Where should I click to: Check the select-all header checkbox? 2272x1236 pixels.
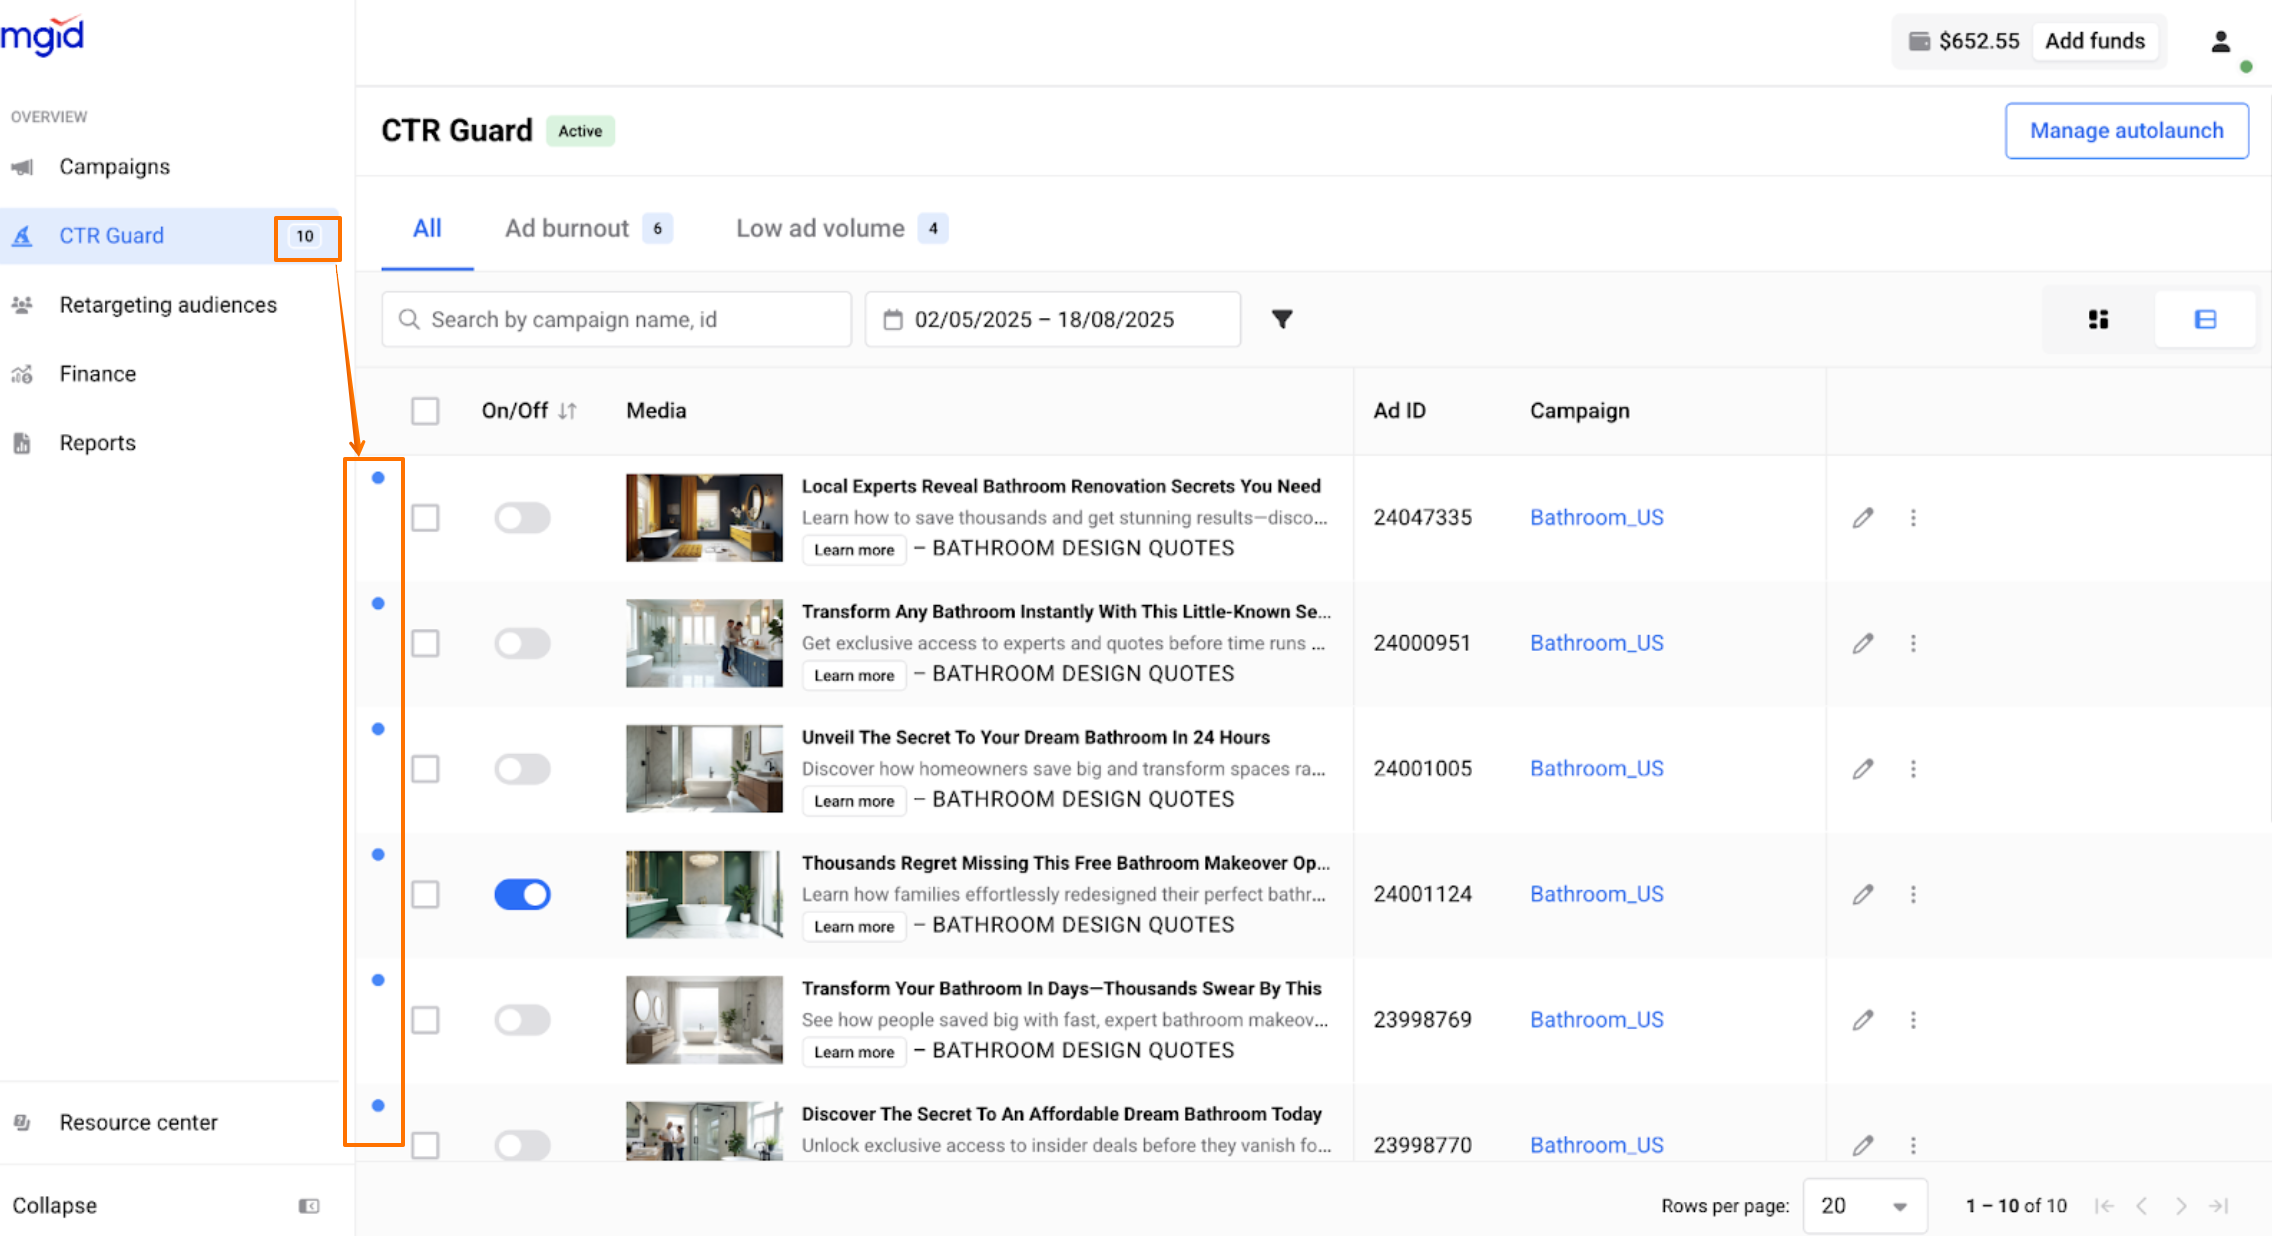425,411
